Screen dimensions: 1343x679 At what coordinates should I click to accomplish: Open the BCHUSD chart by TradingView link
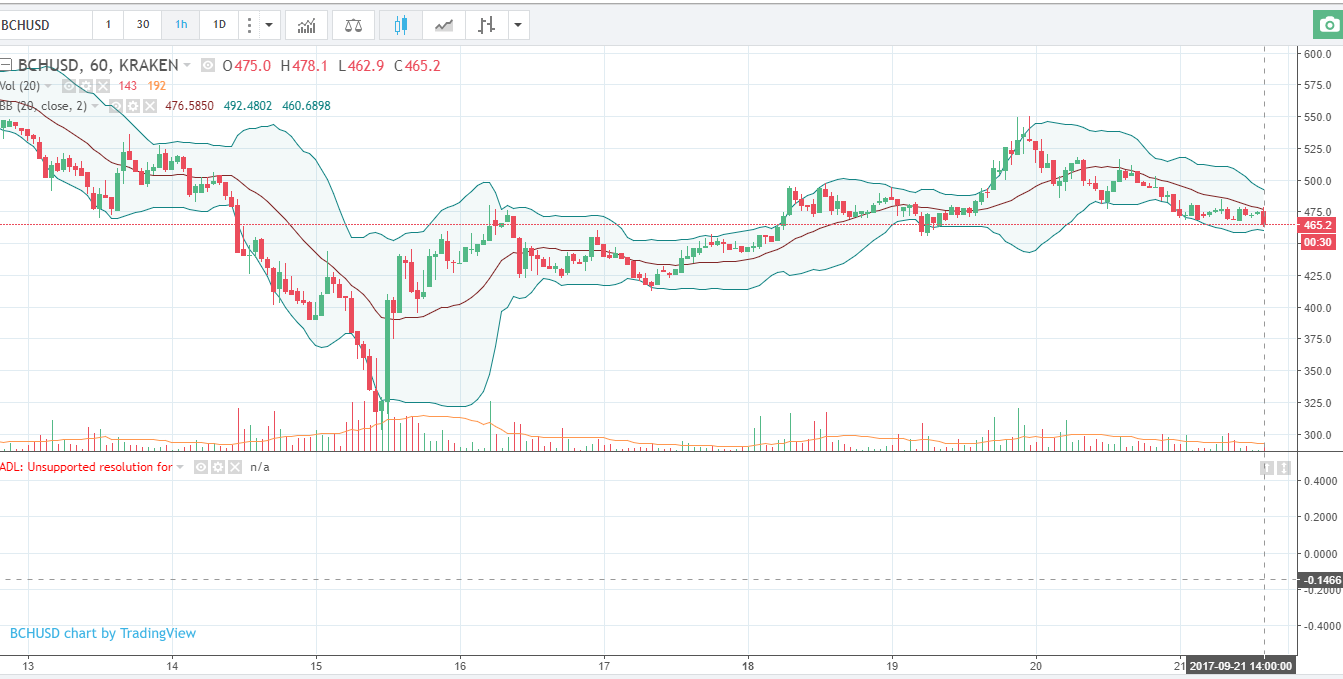click(x=103, y=633)
